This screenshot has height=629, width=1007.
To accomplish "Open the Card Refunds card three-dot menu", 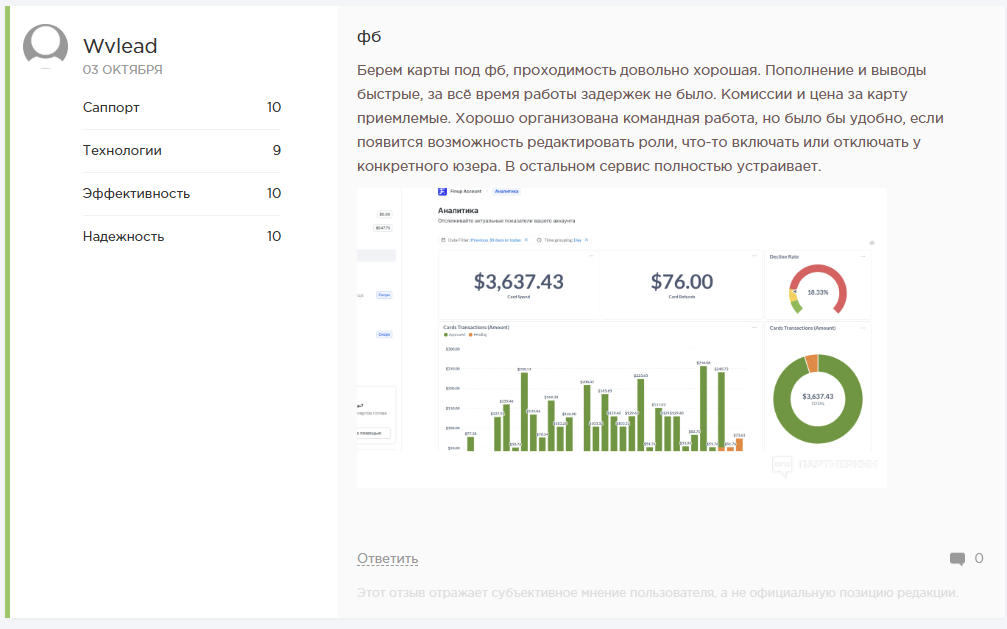I will click(753, 257).
